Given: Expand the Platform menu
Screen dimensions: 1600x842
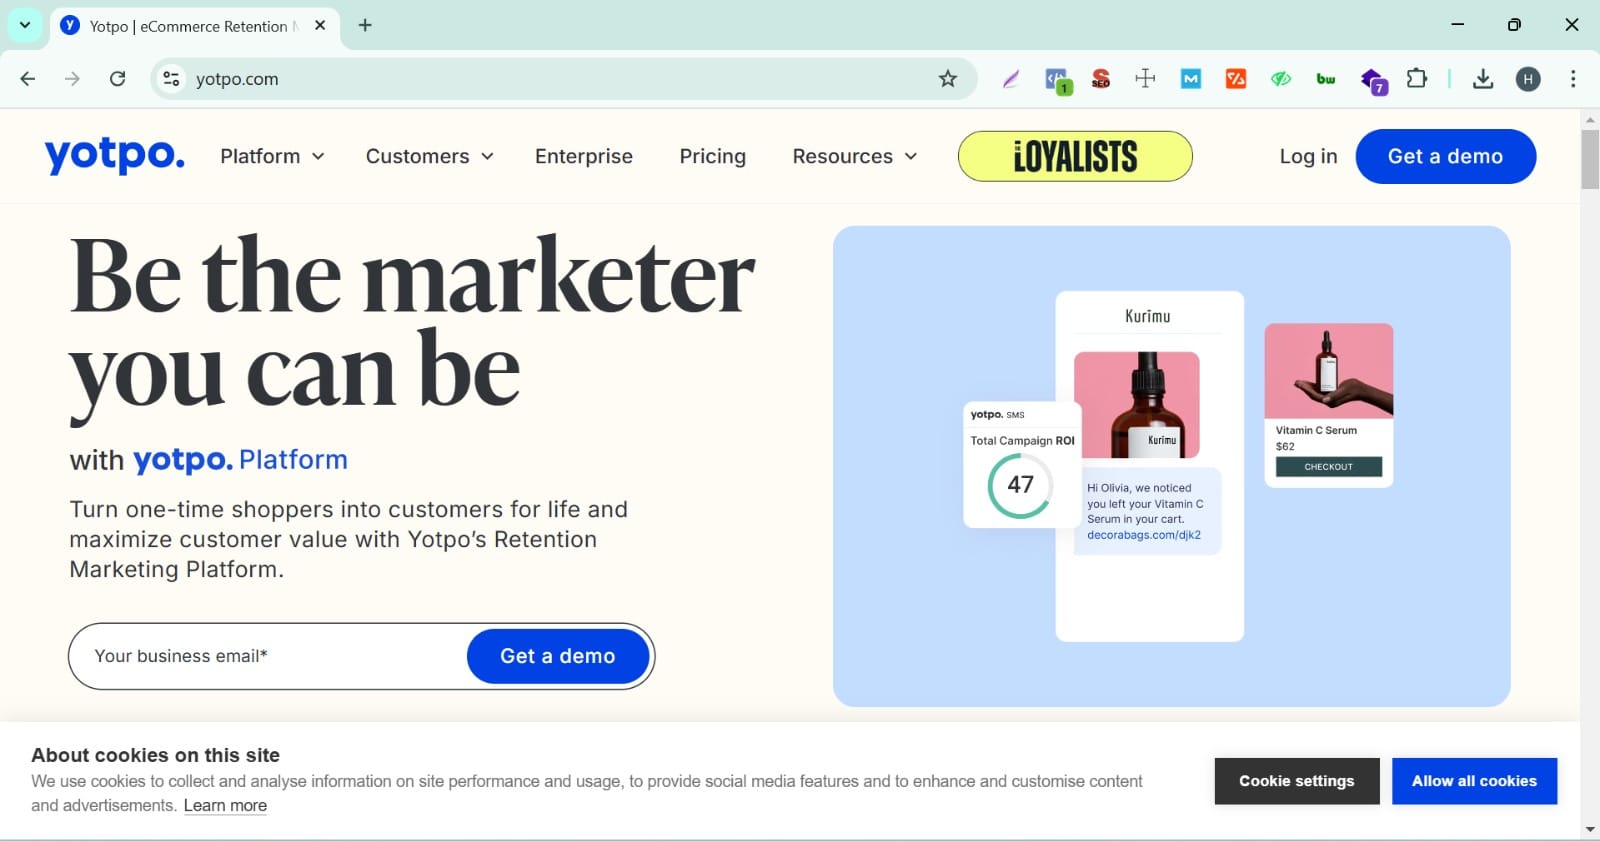Looking at the screenshot, I should (x=272, y=156).
